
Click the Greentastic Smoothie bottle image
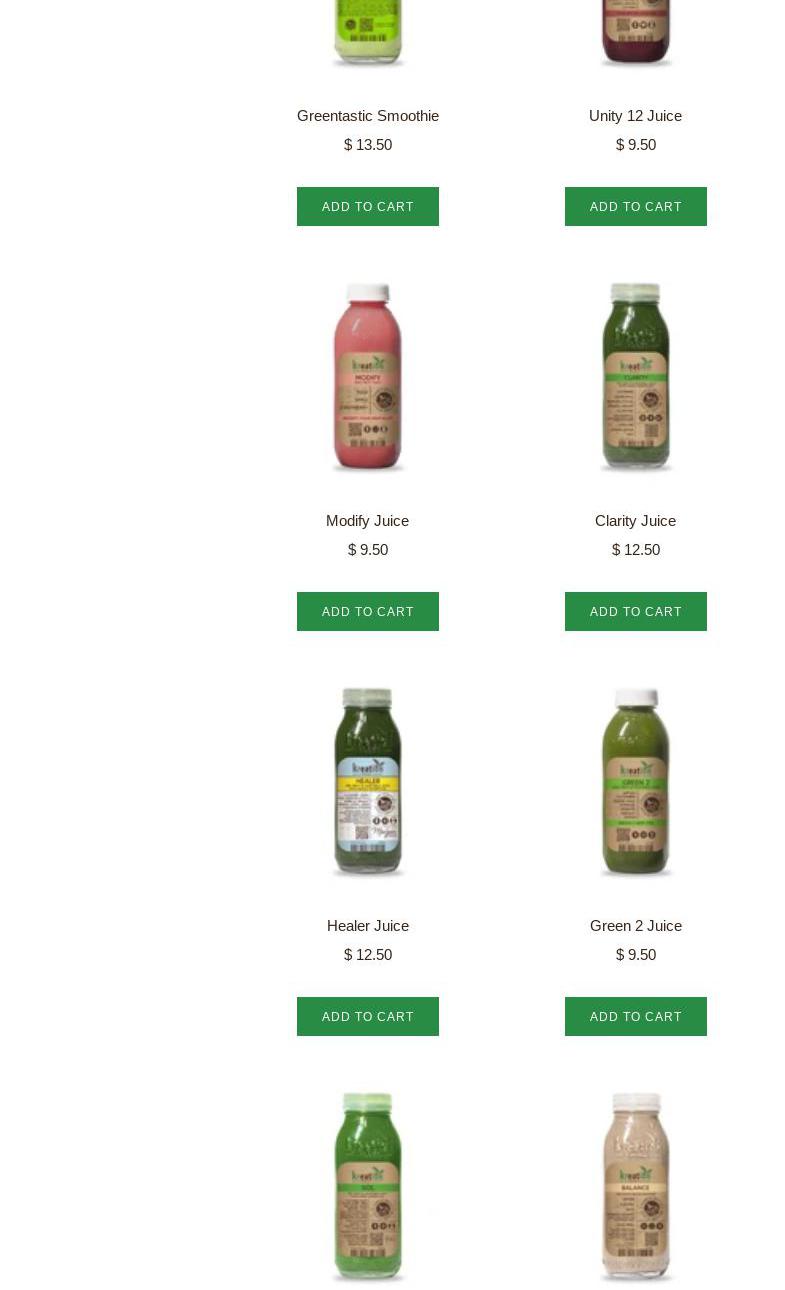point(368,33)
